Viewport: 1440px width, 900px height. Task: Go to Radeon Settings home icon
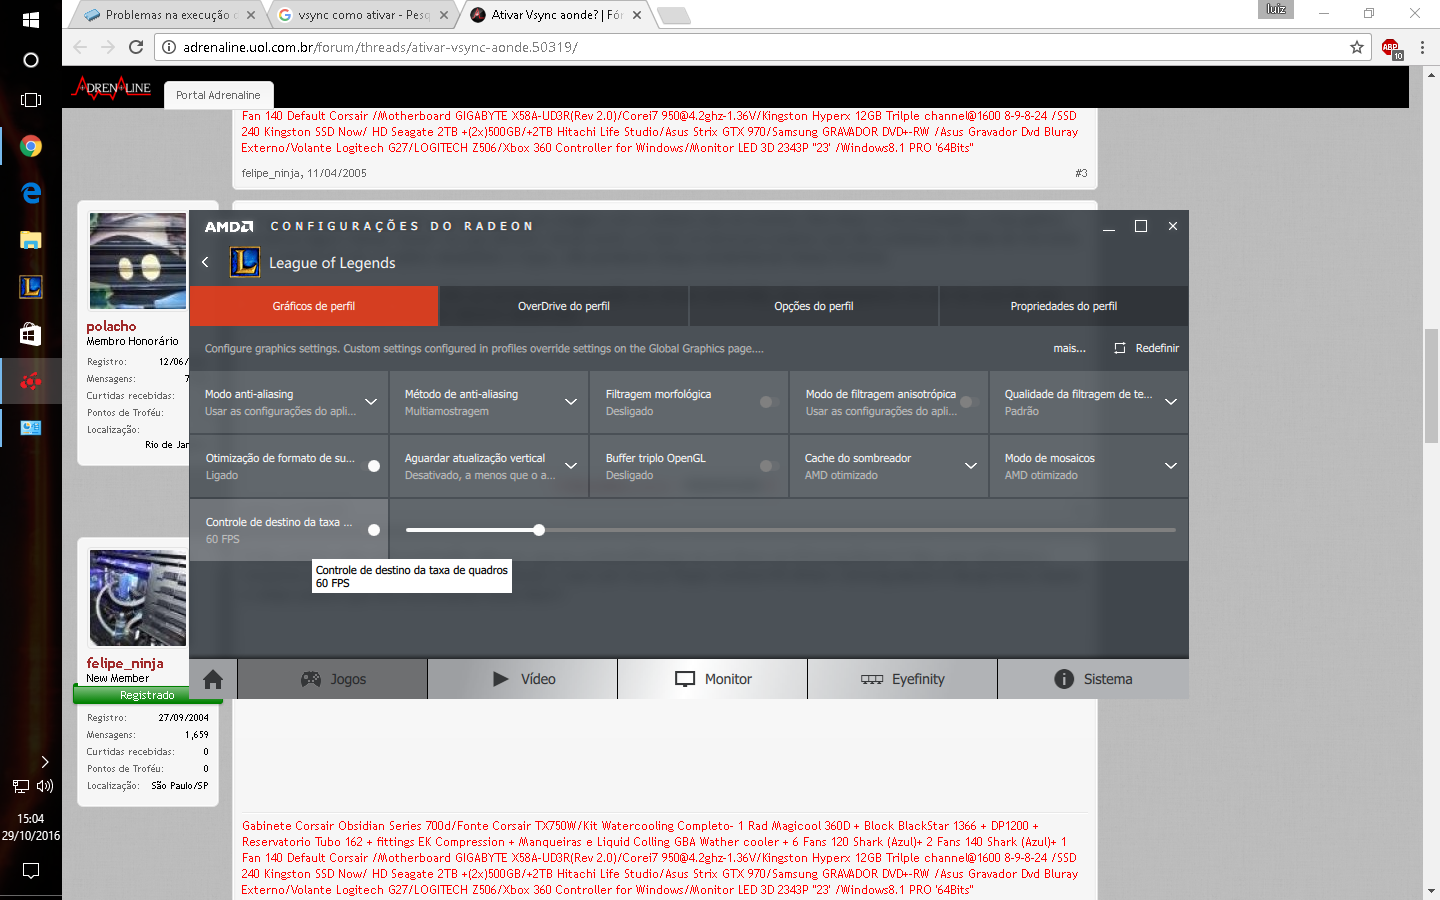(213, 679)
